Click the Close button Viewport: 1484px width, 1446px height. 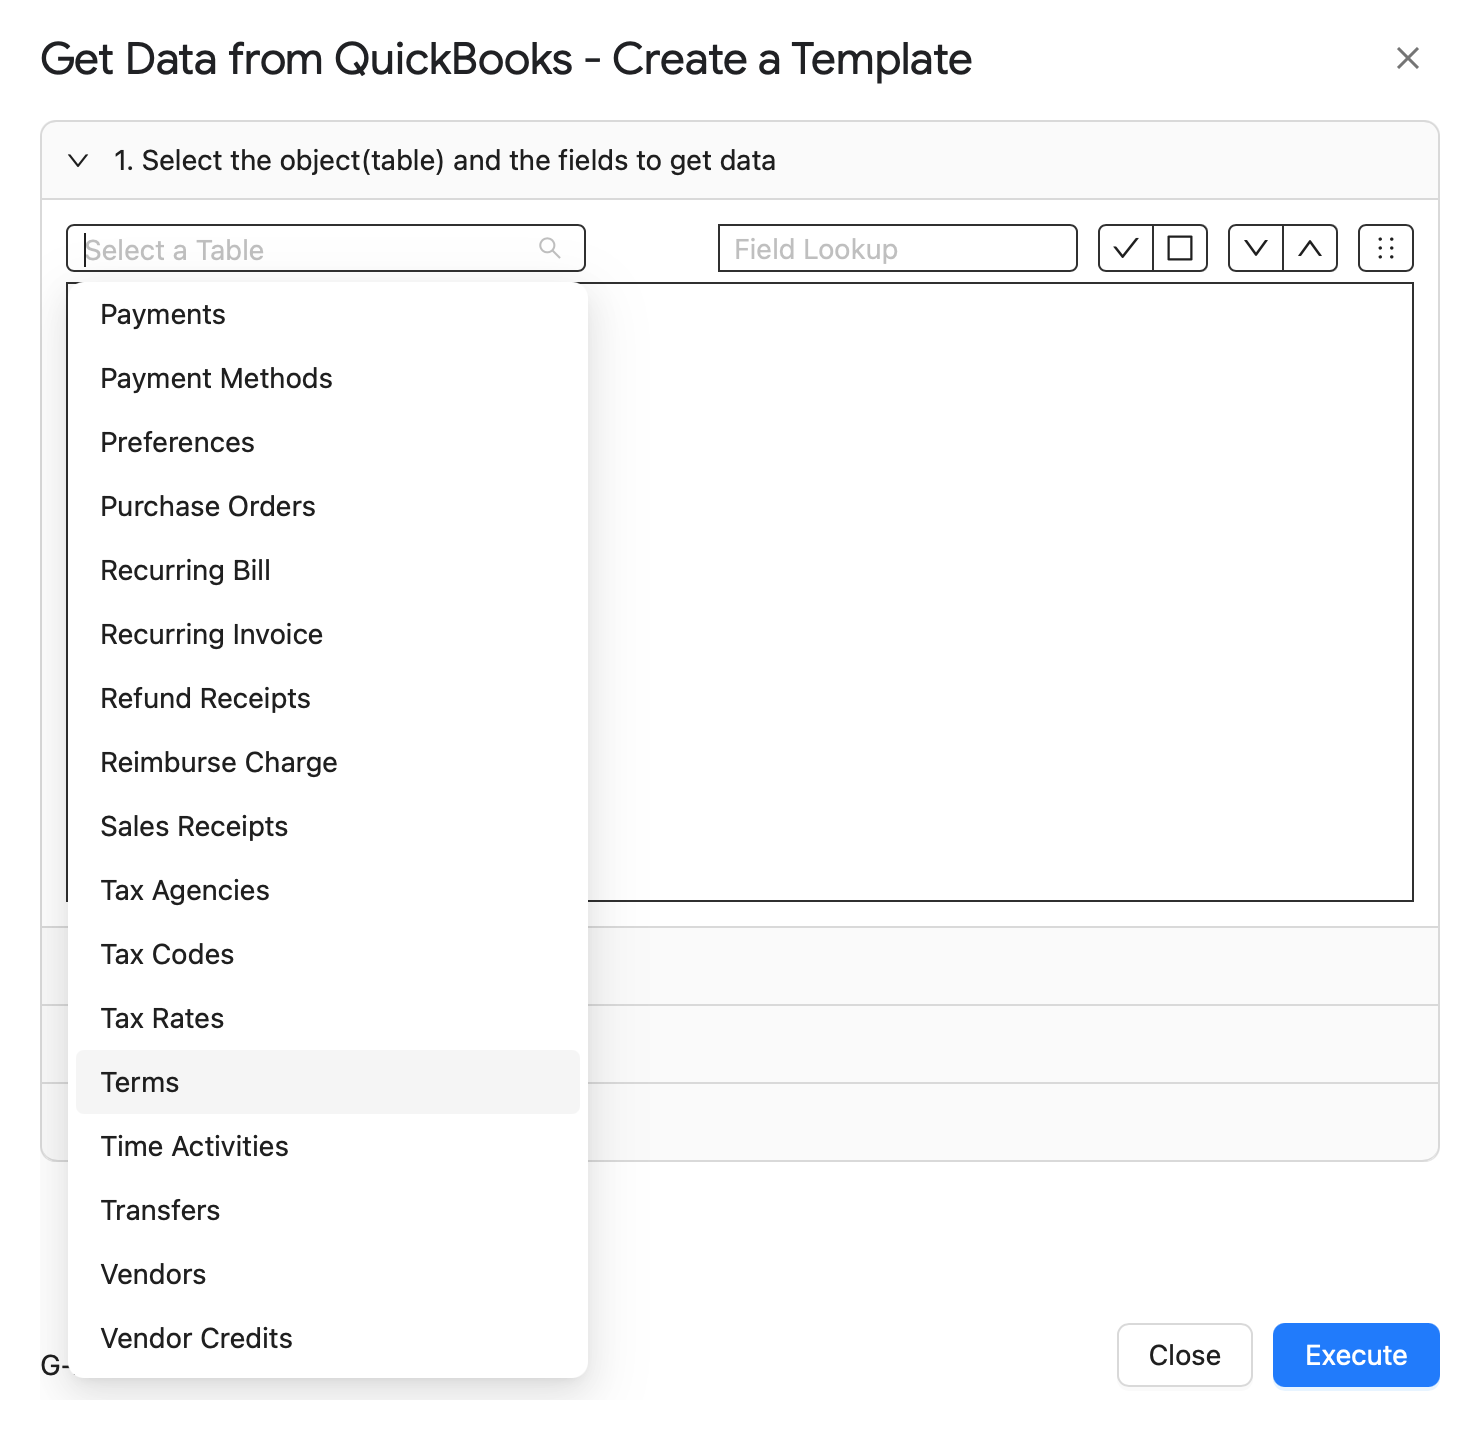tap(1185, 1355)
